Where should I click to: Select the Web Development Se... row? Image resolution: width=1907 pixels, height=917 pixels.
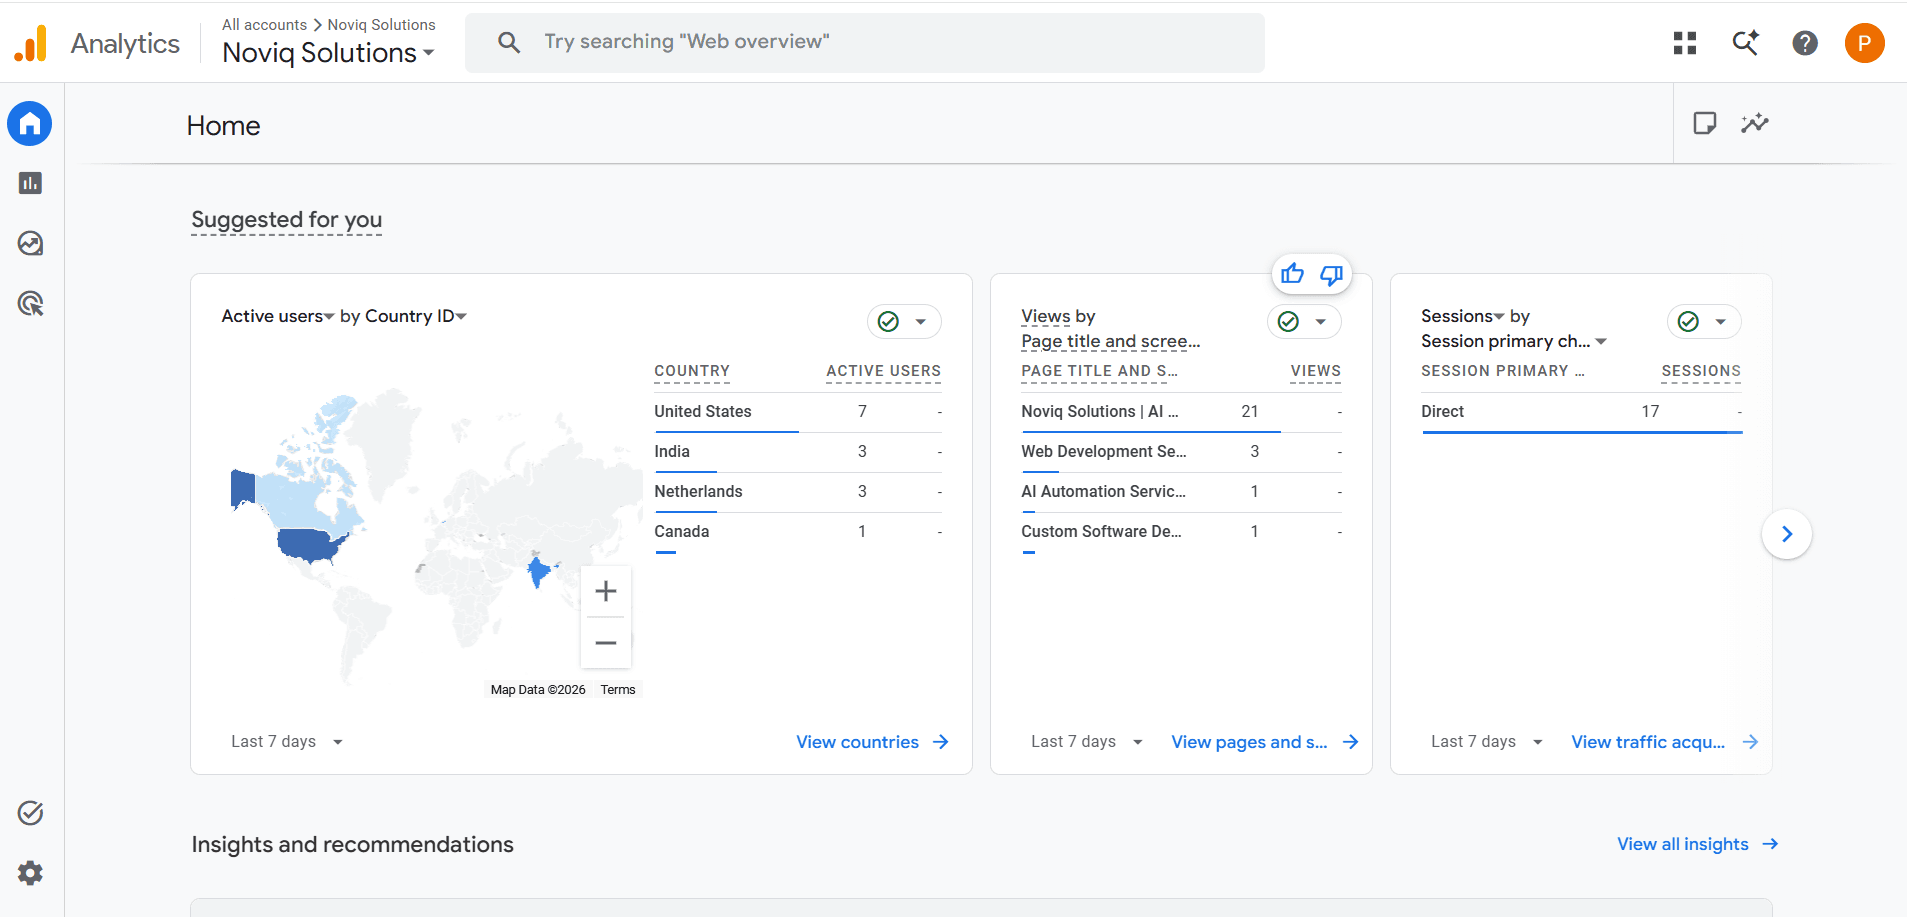(x=1181, y=452)
